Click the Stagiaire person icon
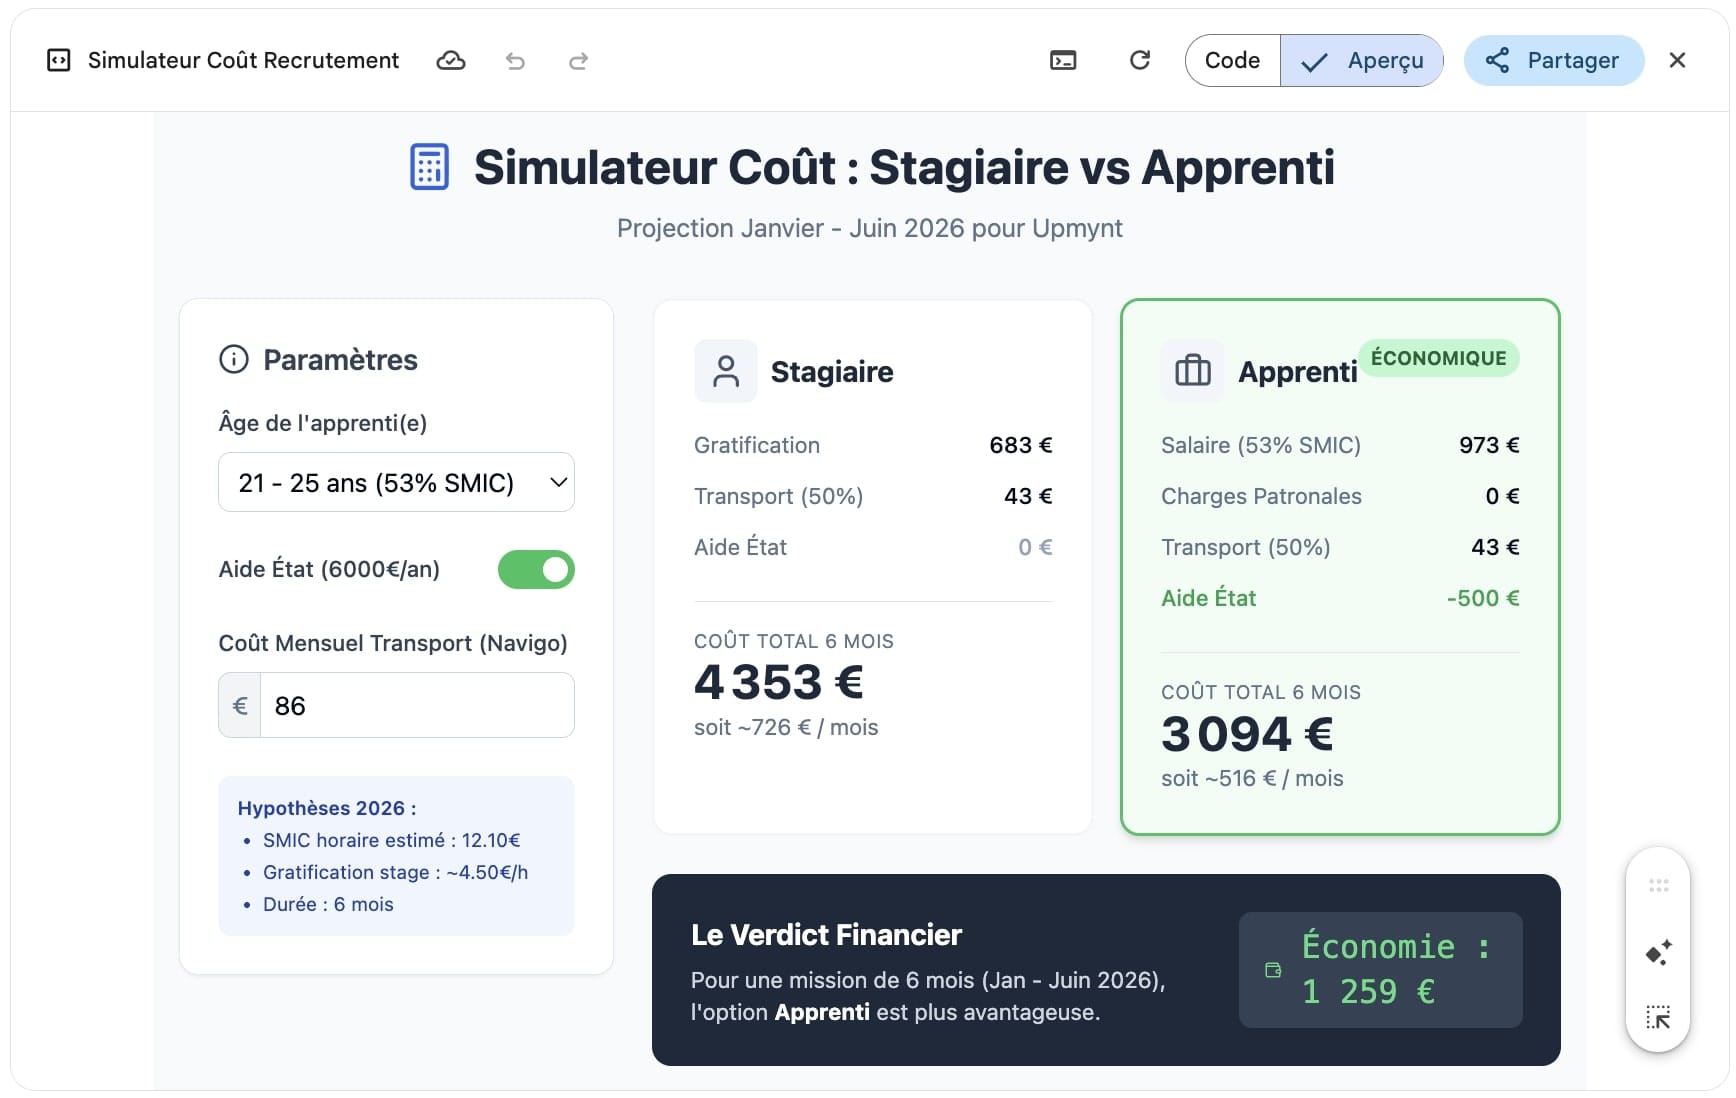This screenshot has width=1736, height=1098. 726,371
